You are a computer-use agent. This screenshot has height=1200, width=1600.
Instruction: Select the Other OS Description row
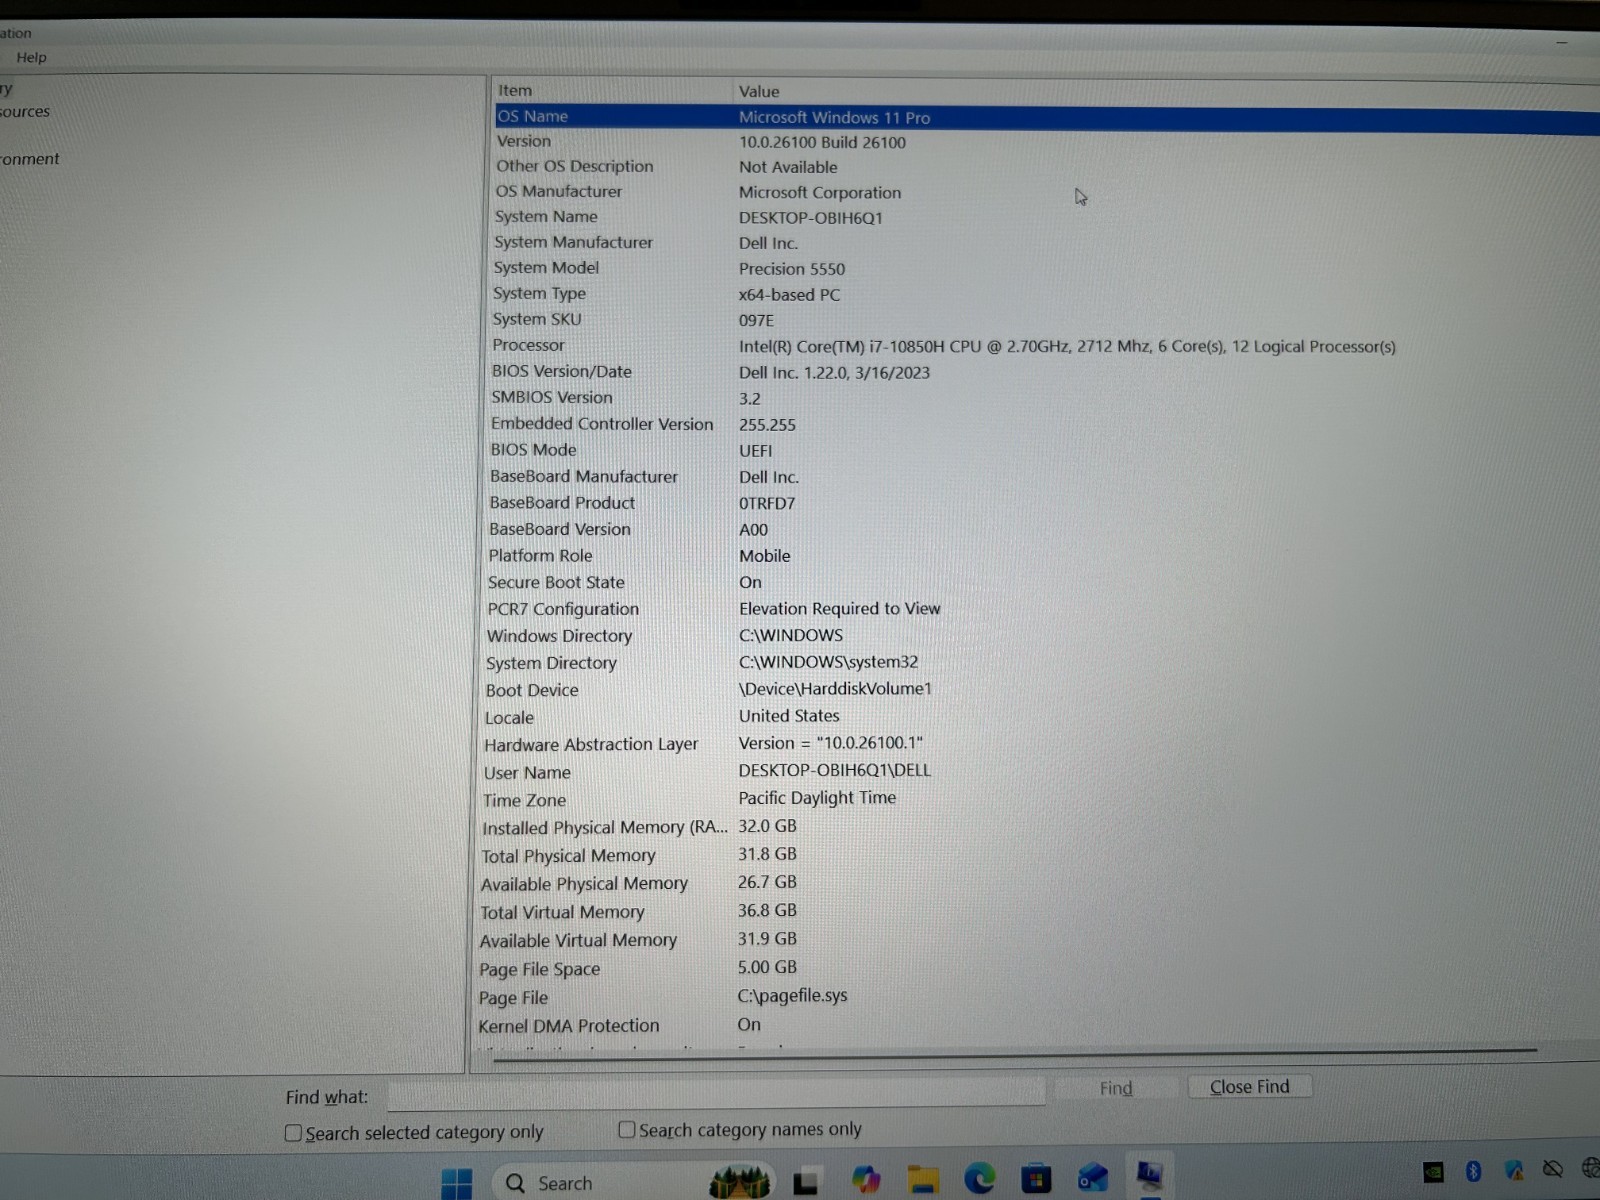pyautogui.click(x=1046, y=167)
